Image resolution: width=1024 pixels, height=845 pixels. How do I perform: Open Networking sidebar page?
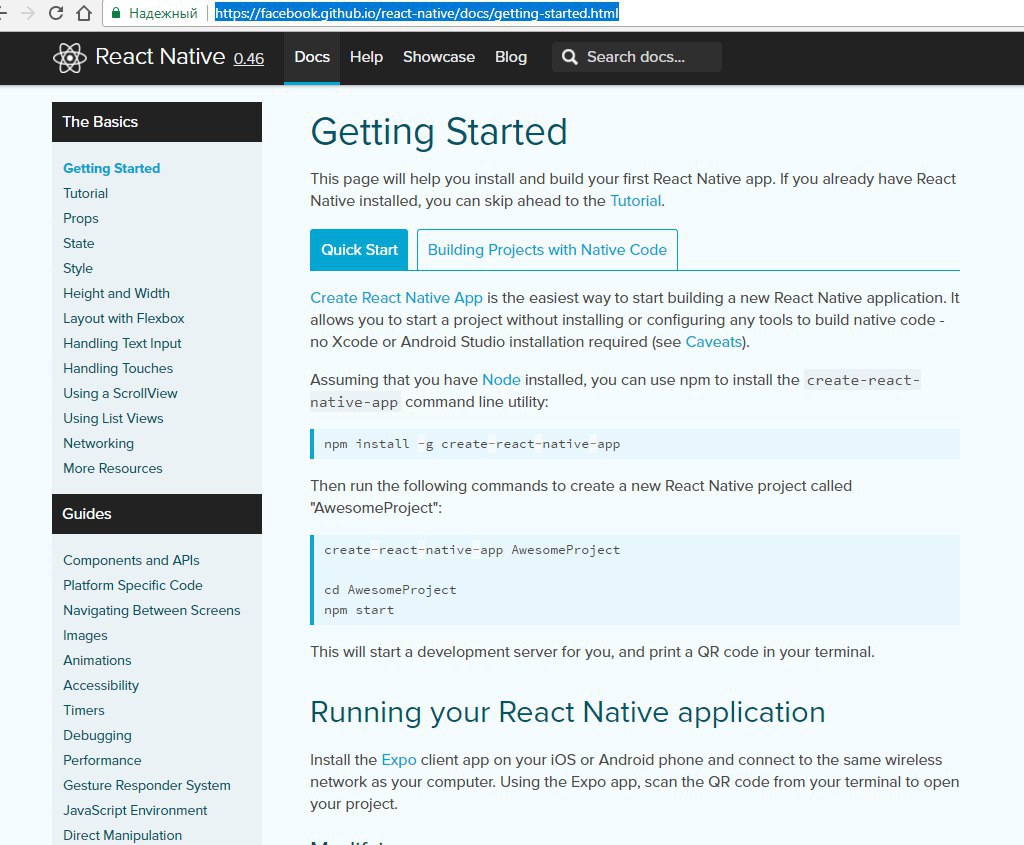99,443
